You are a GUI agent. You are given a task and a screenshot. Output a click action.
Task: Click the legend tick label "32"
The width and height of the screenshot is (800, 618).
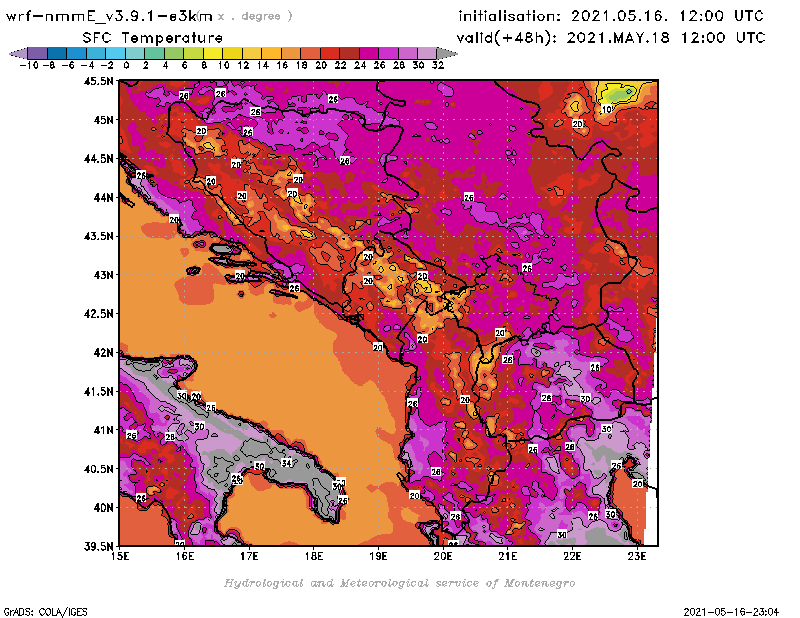438,65
